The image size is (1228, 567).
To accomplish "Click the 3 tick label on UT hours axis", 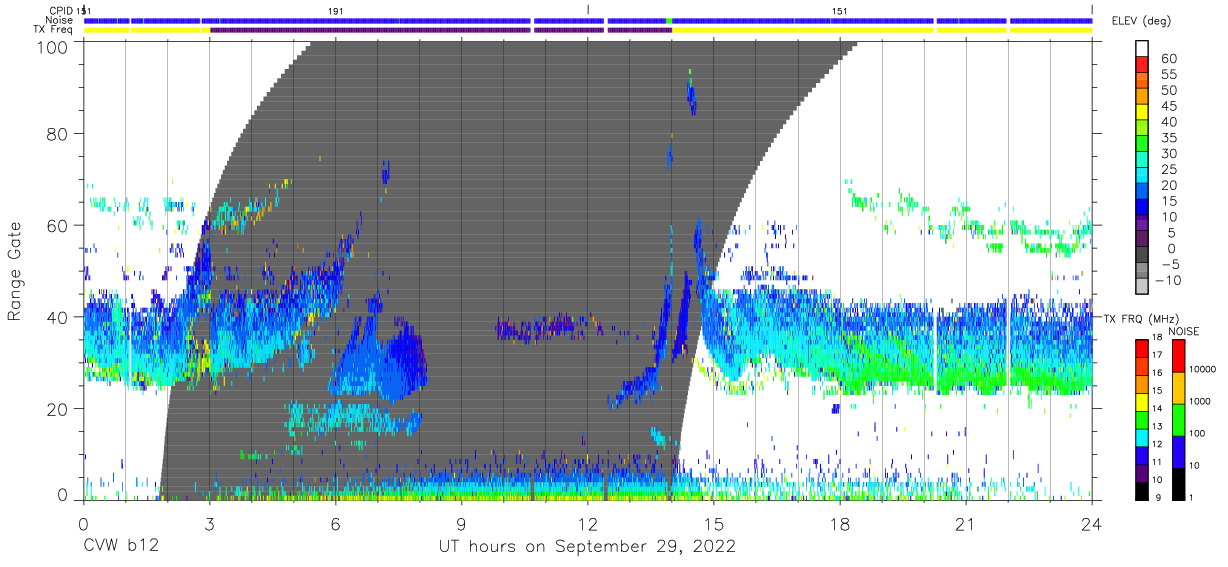I will pyautogui.click(x=209, y=524).
